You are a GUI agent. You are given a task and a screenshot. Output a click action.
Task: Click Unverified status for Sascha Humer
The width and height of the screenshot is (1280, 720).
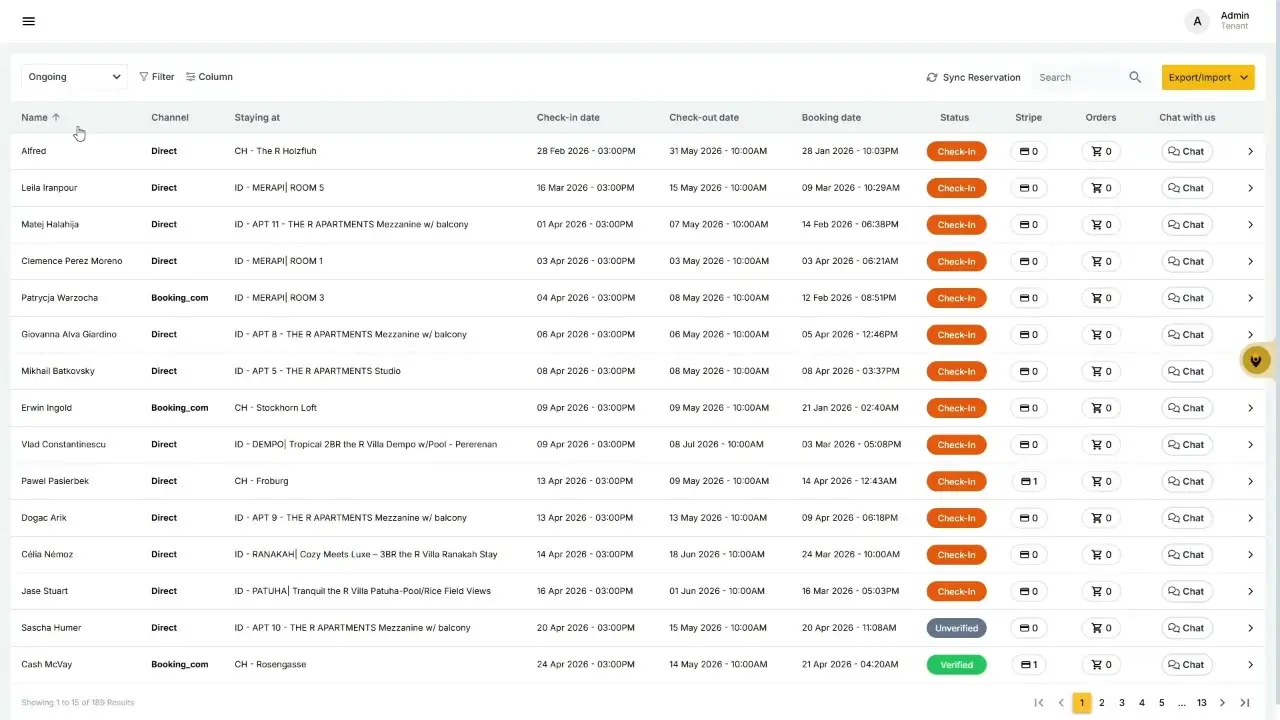[956, 628]
